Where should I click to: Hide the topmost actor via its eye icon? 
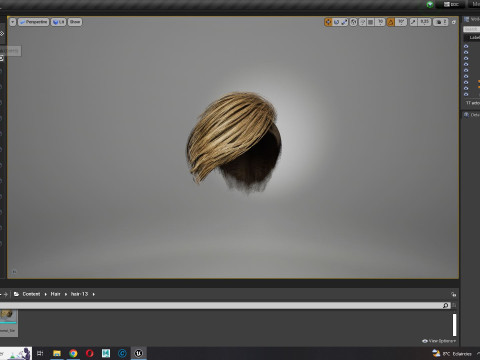pos(466,46)
